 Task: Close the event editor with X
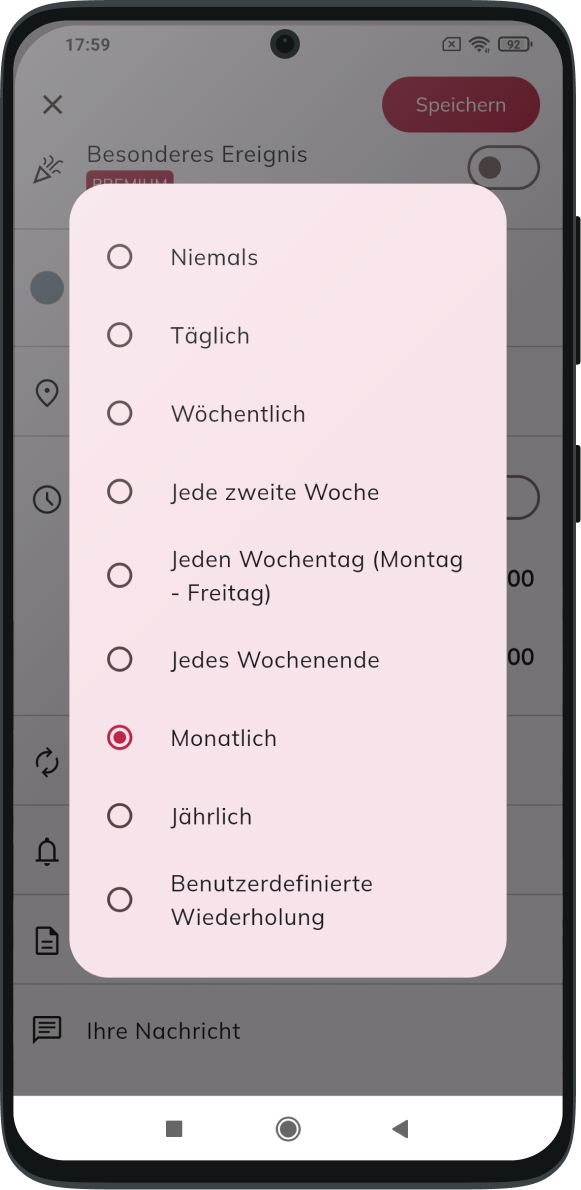pos(52,105)
